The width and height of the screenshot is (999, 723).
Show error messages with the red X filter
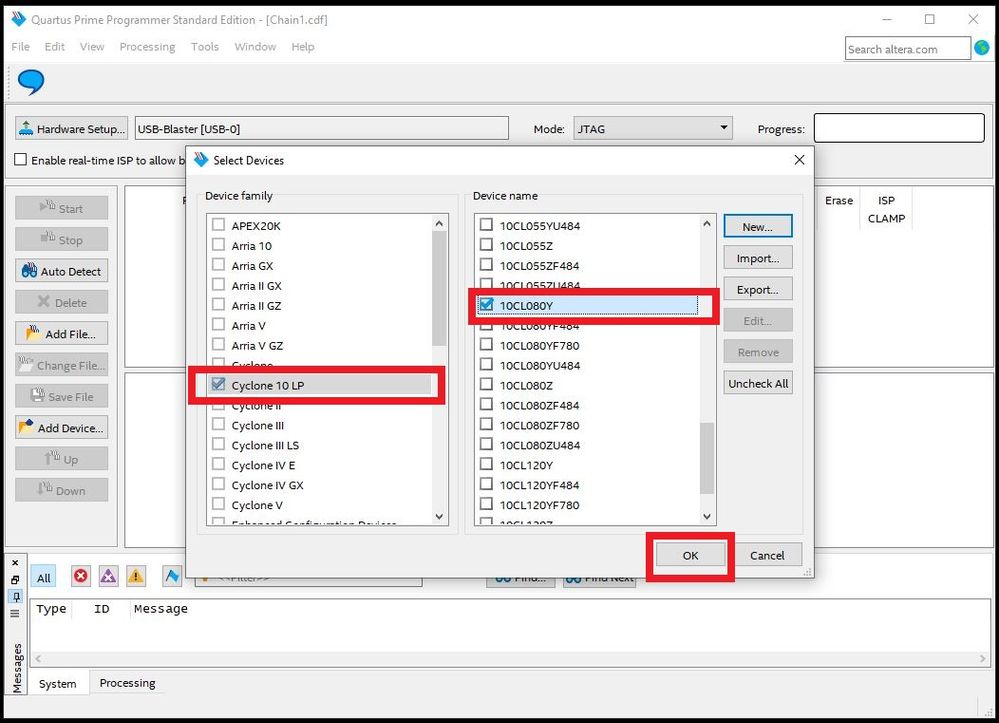tap(81, 576)
